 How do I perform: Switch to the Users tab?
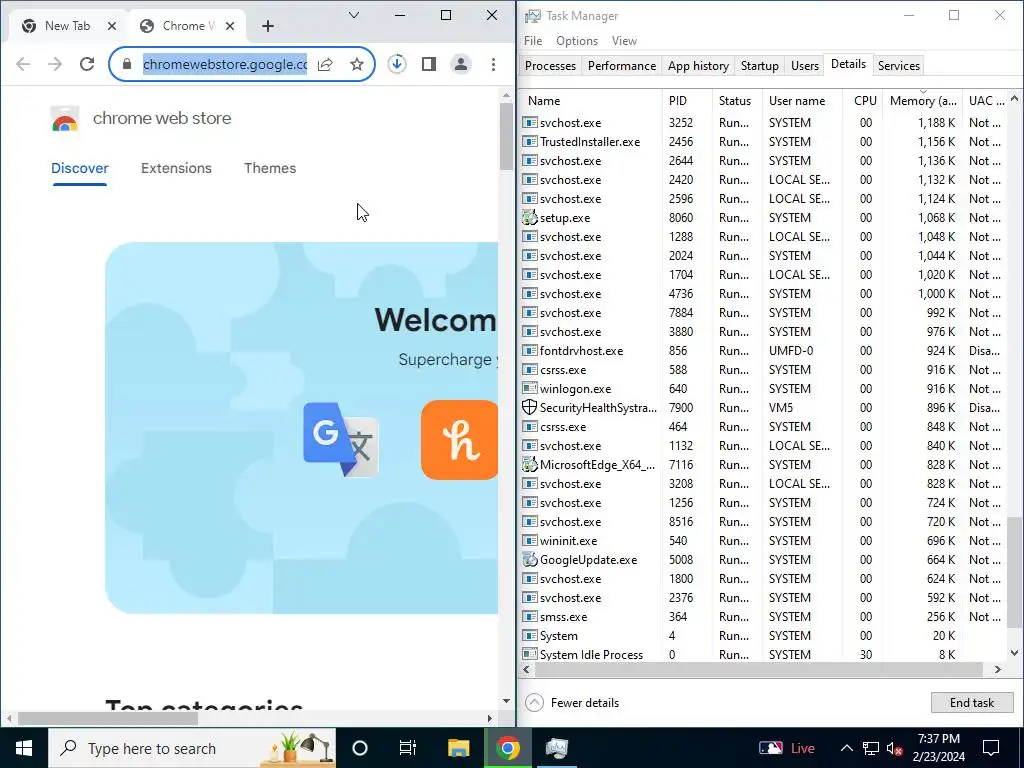[x=805, y=66]
